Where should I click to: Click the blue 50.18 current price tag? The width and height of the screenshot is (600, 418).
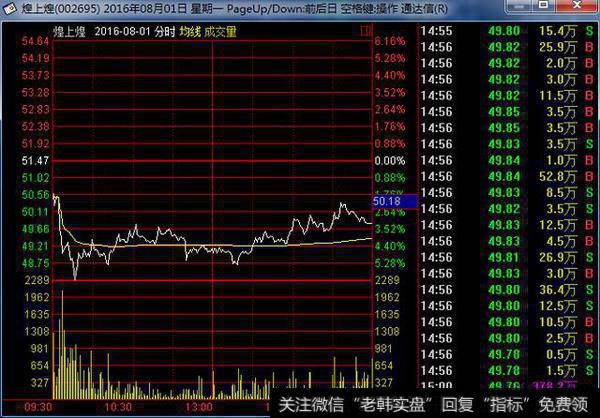pos(396,201)
